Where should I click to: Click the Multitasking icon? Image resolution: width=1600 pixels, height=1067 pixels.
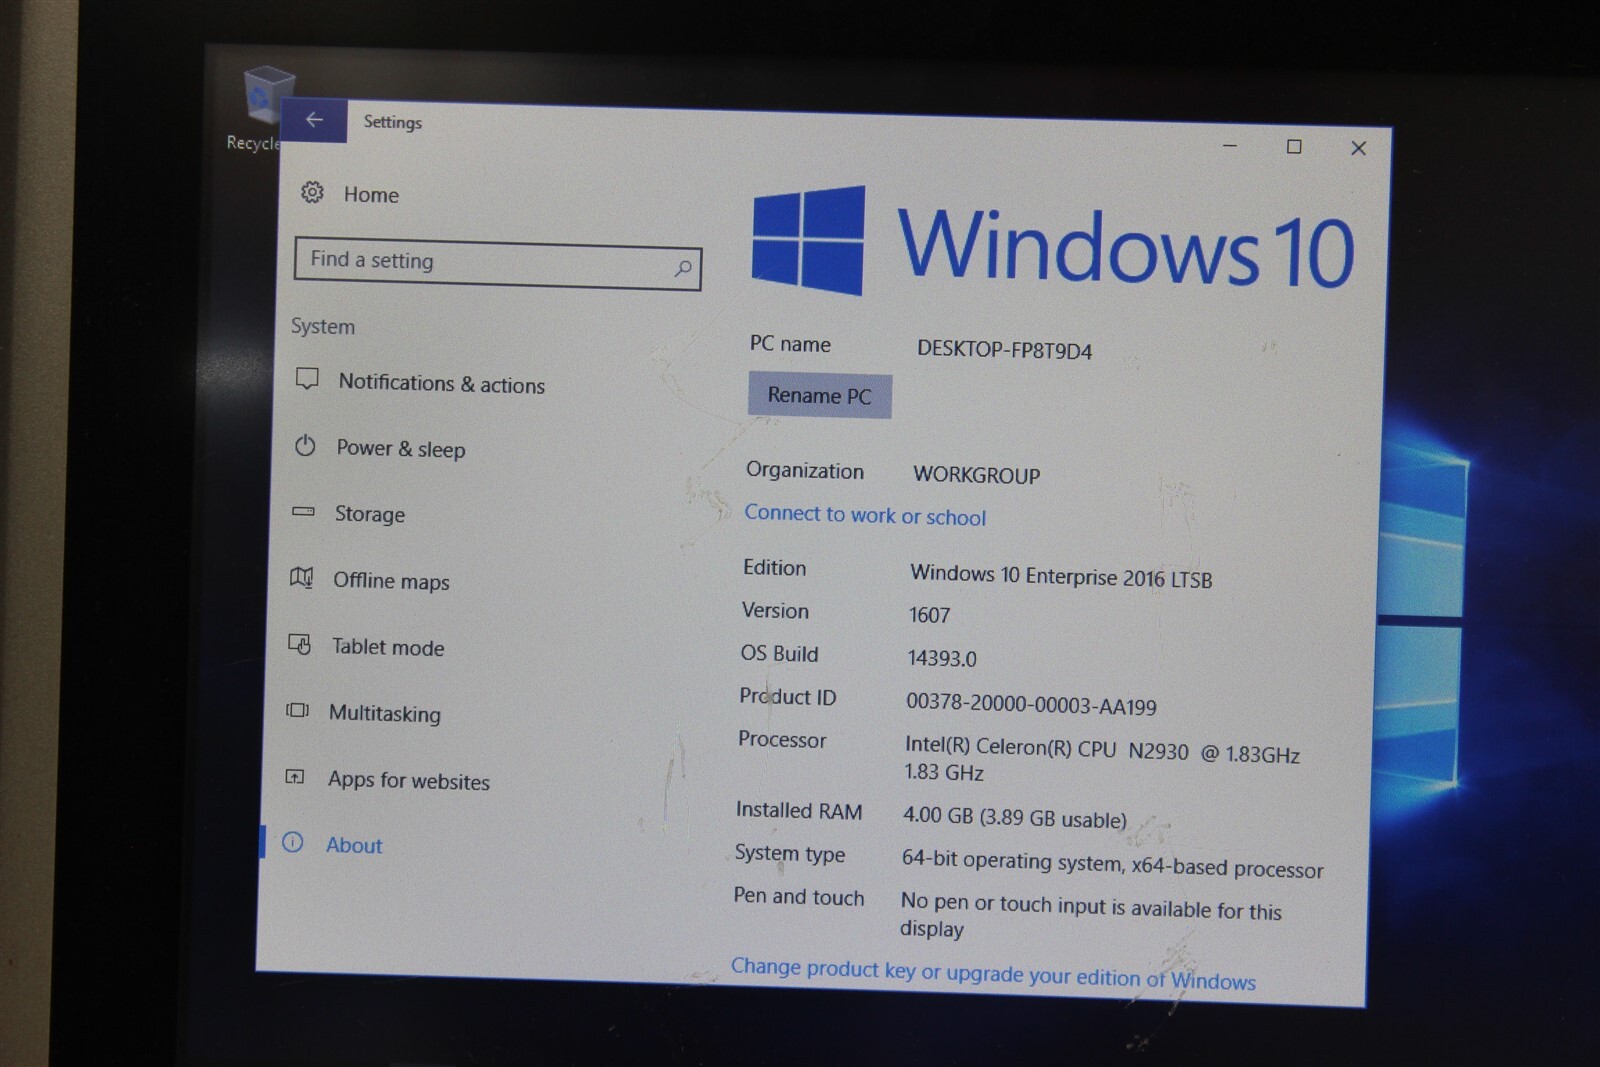click(x=297, y=710)
